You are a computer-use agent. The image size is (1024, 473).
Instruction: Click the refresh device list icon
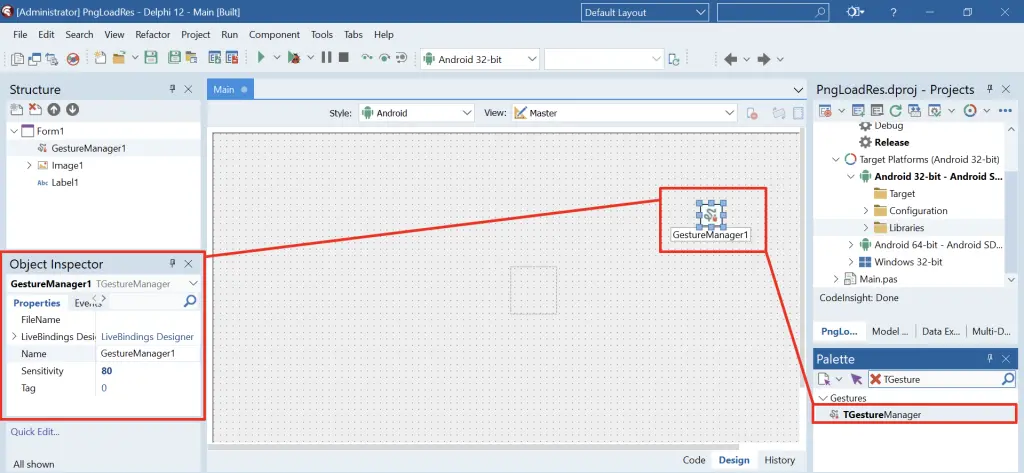(x=675, y=59)
